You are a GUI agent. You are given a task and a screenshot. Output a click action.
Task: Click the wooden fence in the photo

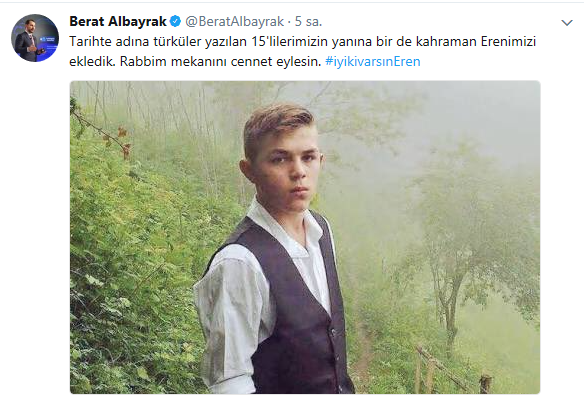[453, 371]
